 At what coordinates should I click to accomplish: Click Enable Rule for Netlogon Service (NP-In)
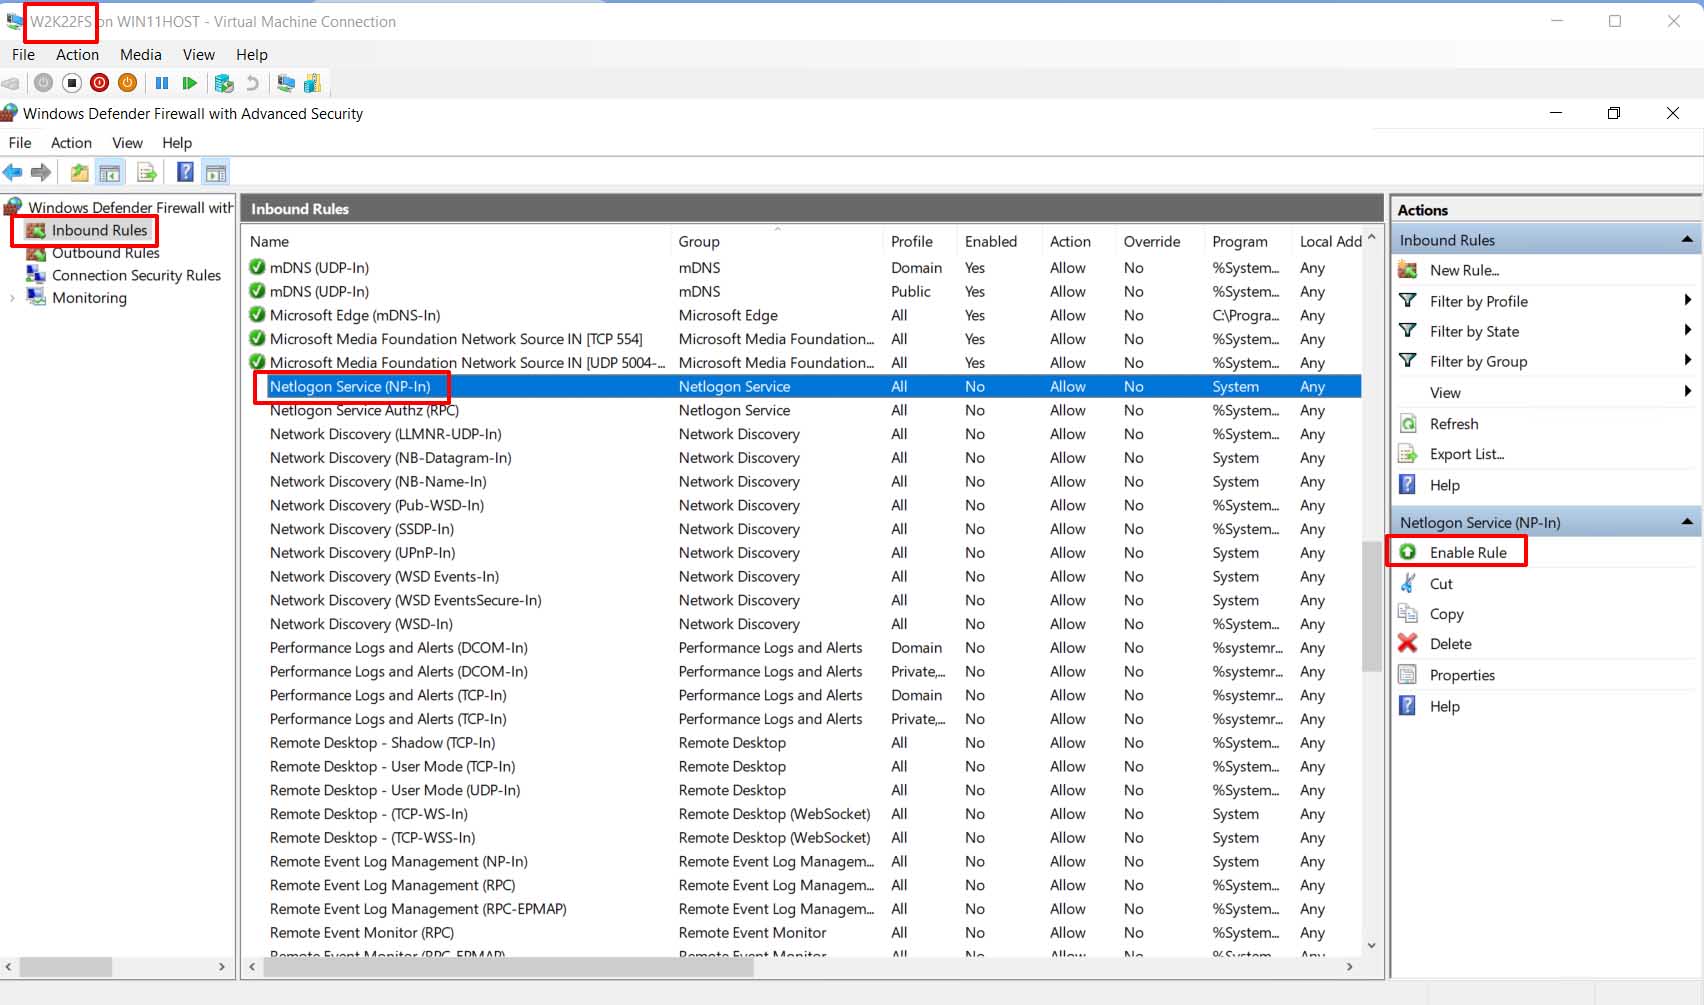point(1468,552)
